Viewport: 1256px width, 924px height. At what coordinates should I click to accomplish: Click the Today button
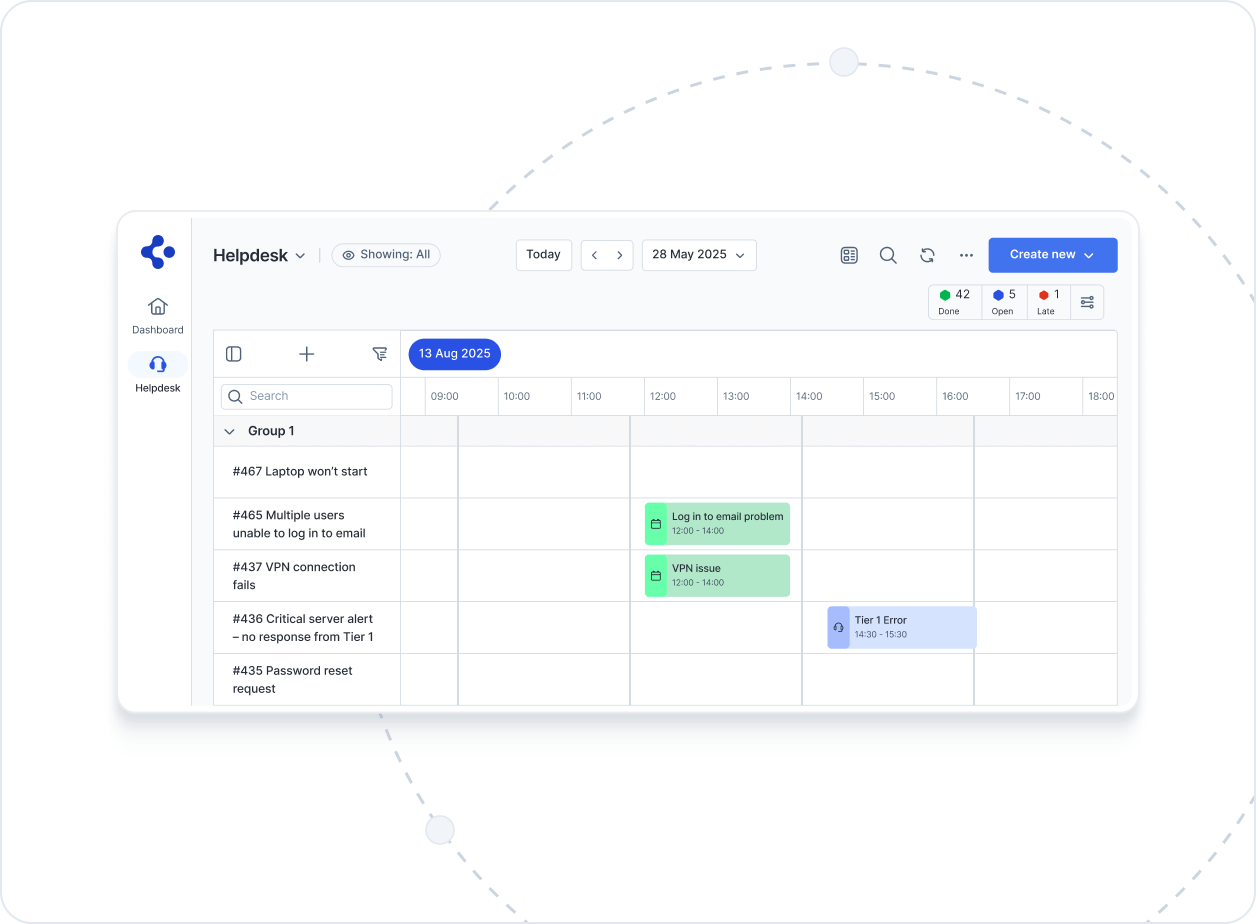543,255
